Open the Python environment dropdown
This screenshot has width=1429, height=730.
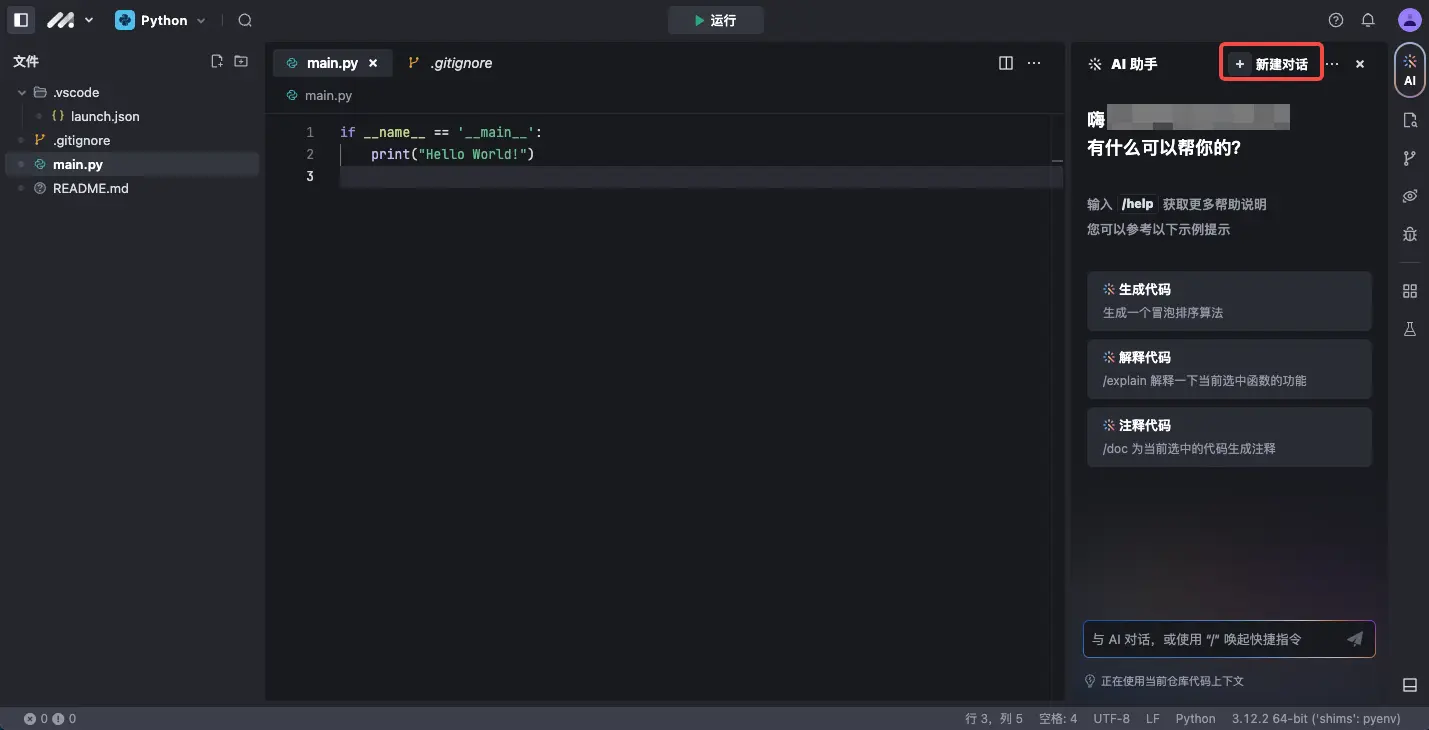coord(160,20)
